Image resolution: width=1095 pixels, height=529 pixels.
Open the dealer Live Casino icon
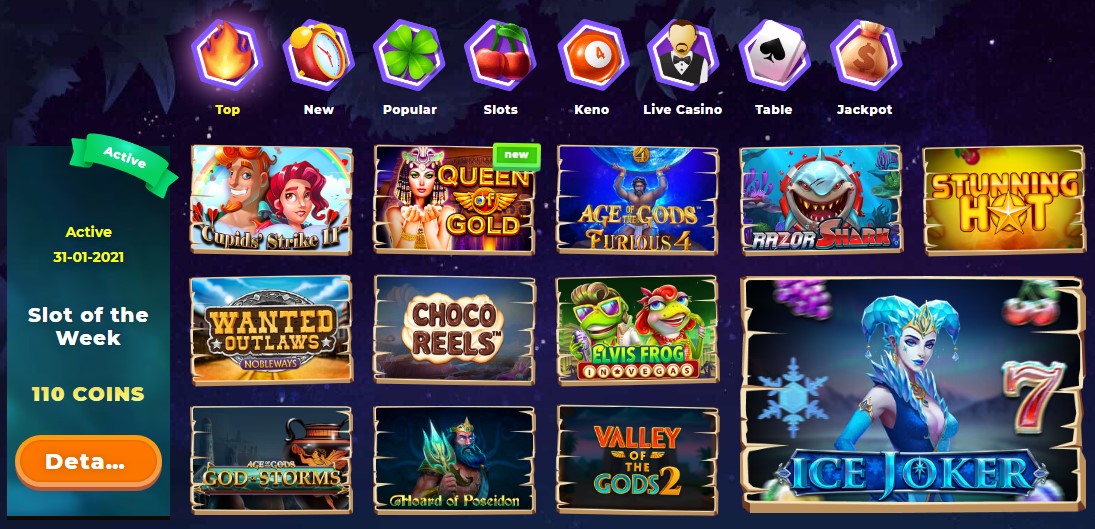[x=682, y=55]
